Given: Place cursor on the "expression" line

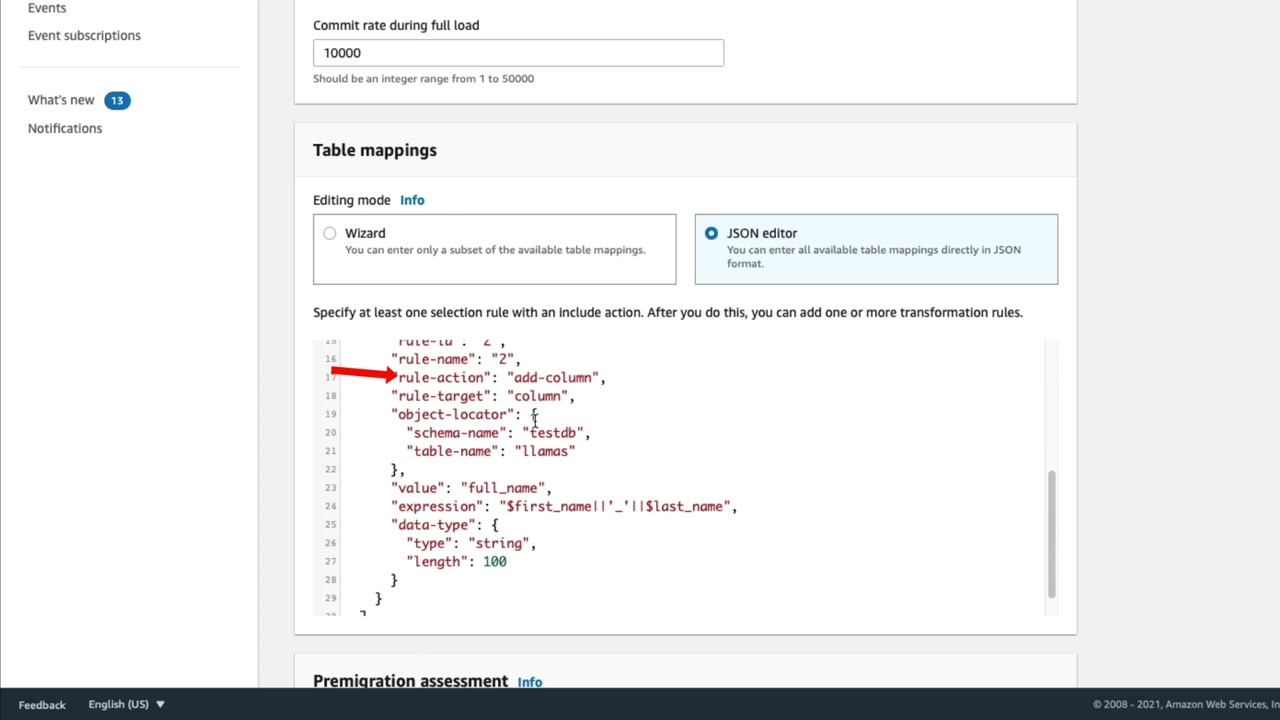Looking at the screenshot, I should [563, 506].
